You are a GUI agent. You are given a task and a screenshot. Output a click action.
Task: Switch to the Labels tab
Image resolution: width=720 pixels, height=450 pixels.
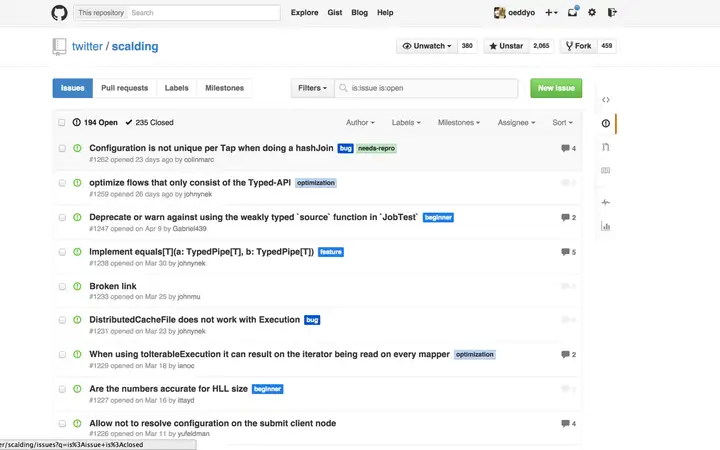coord(176,88)
